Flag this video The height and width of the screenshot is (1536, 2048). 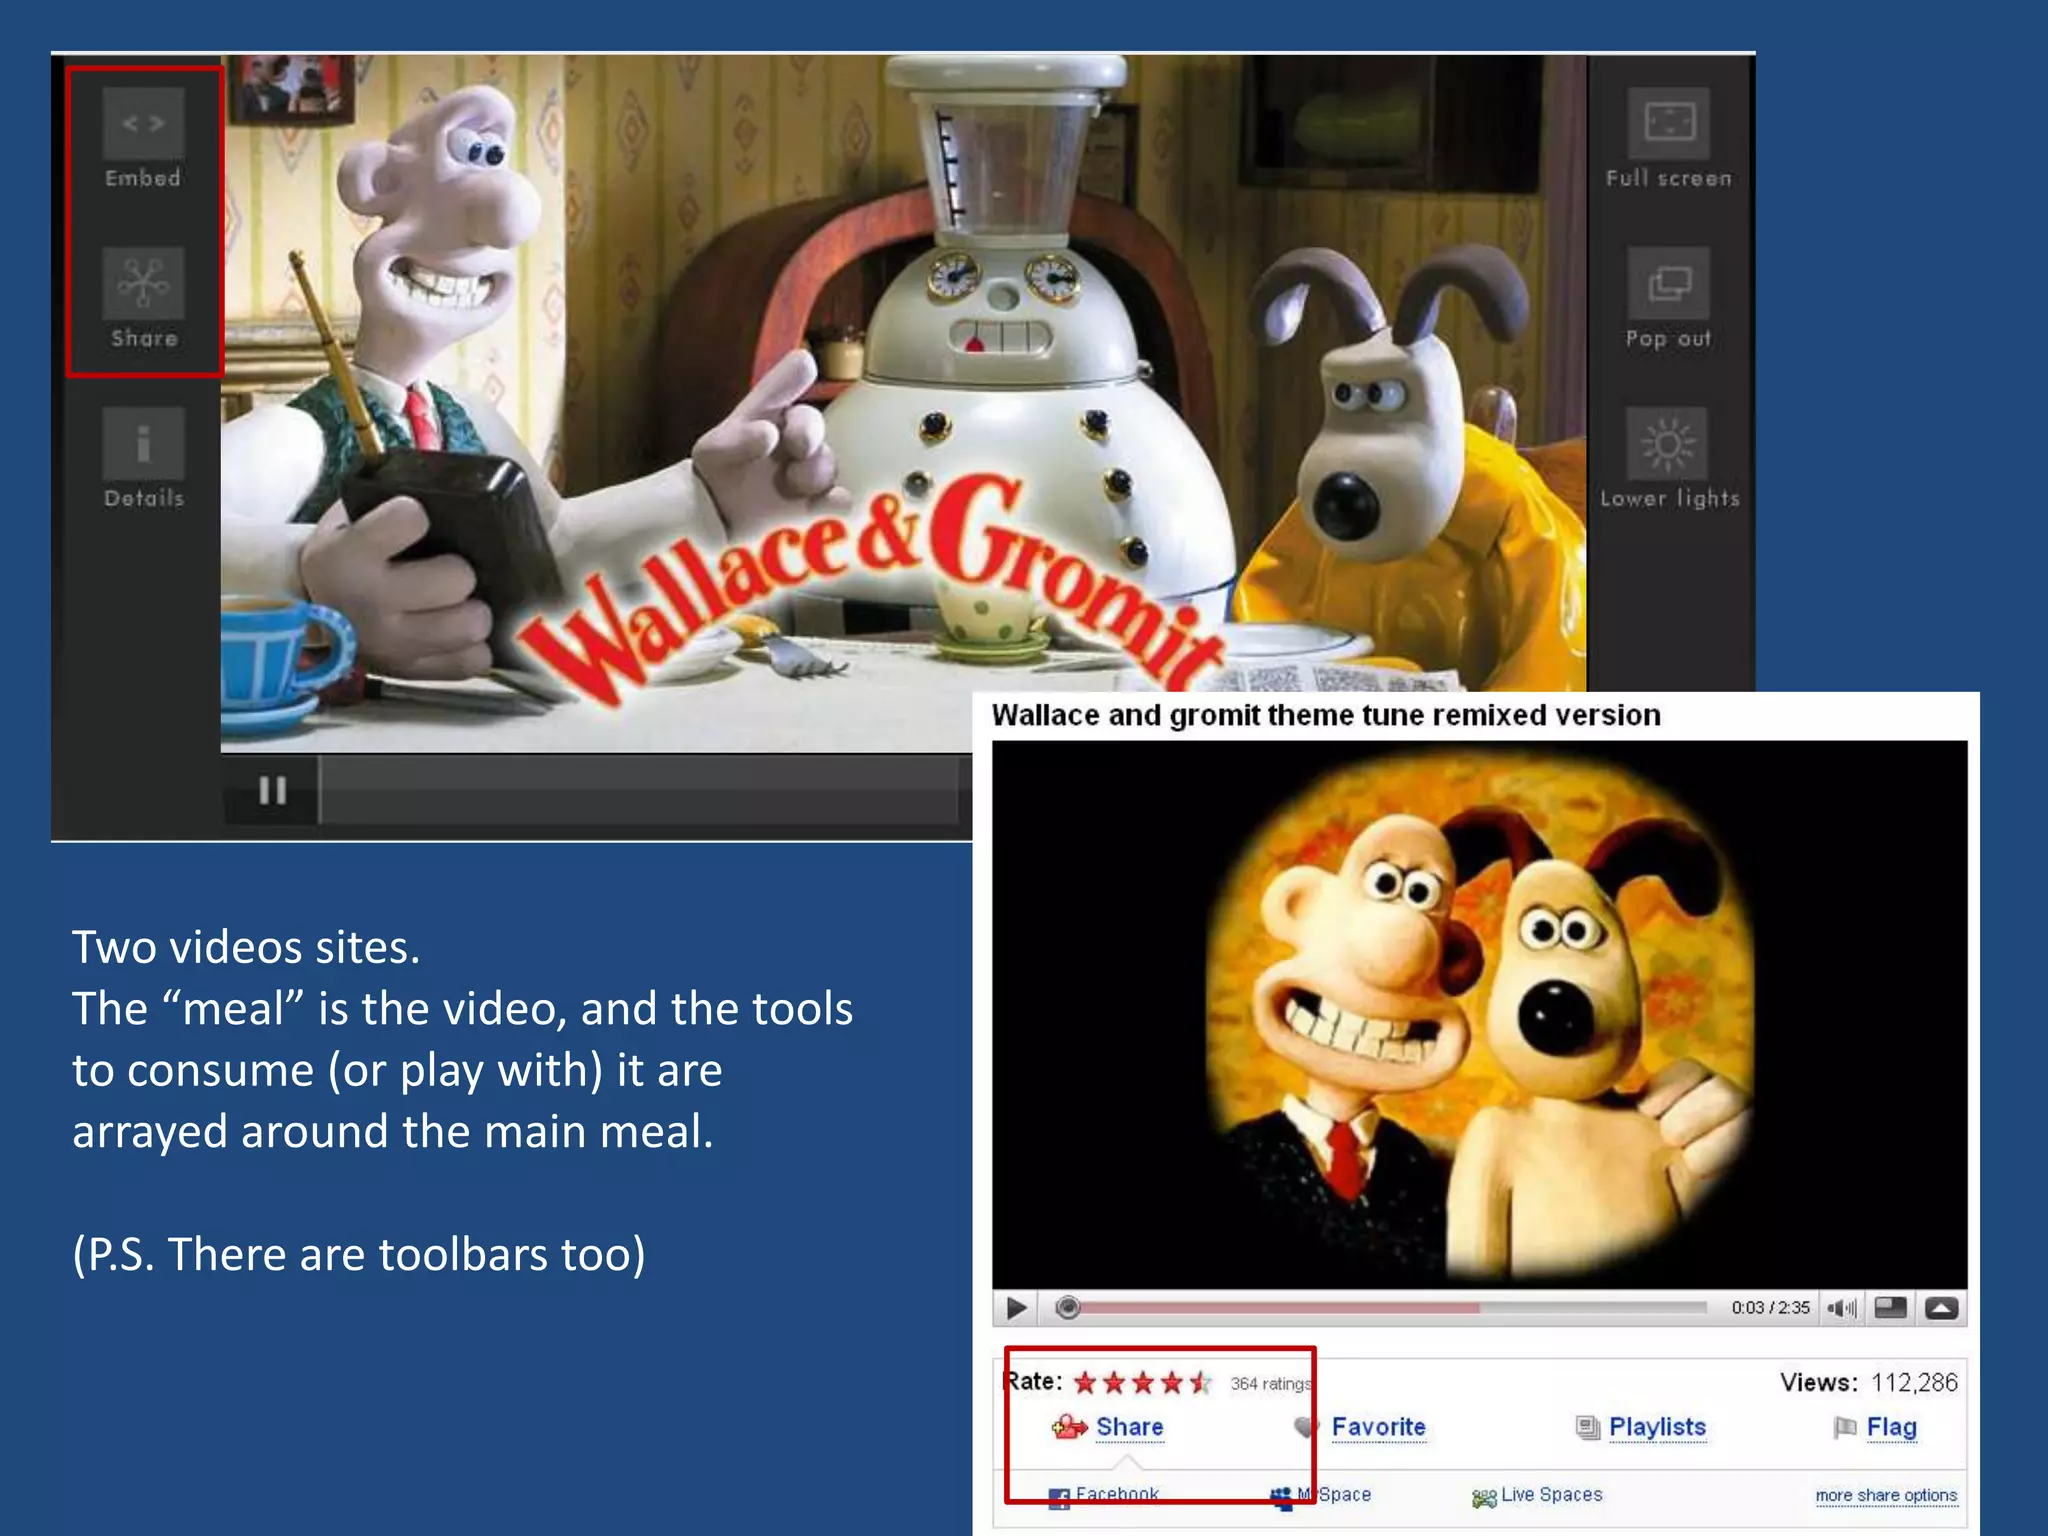(1890, 1427)
